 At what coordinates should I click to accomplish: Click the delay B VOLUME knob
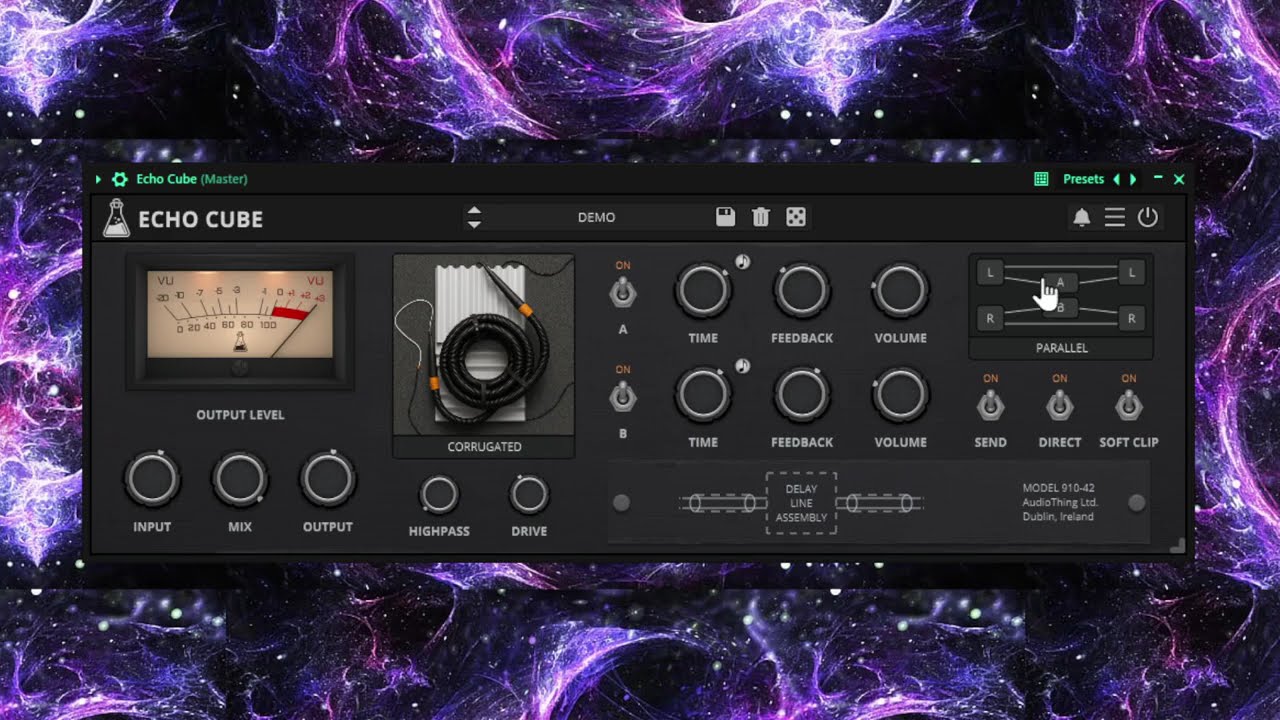(901, 395)
